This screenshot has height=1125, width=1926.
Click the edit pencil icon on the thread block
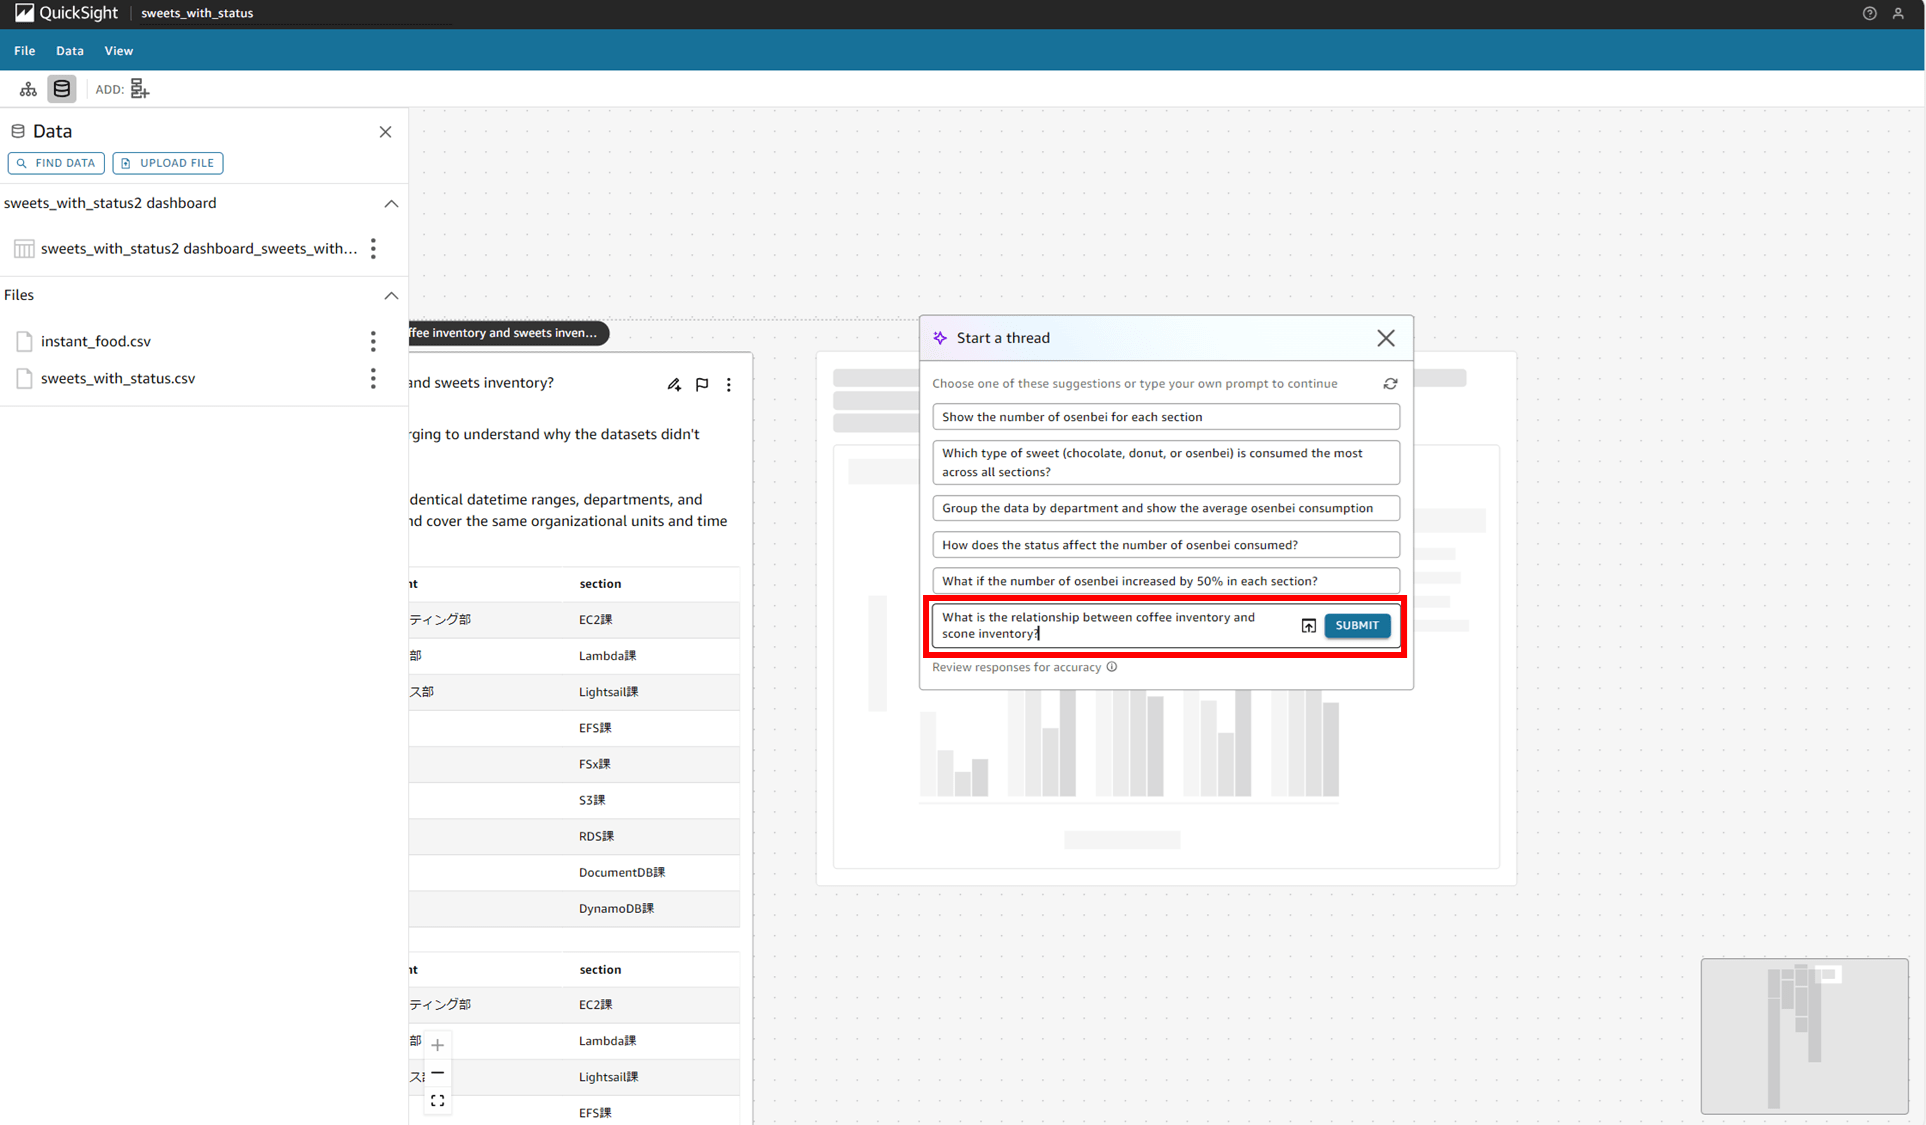pos(674,384)
